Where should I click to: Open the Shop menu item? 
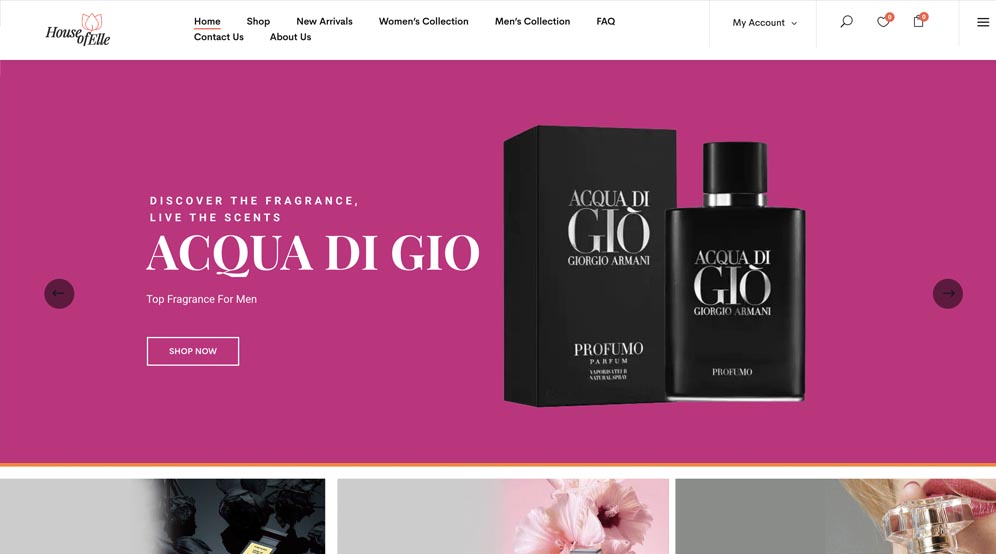(258, 22)
